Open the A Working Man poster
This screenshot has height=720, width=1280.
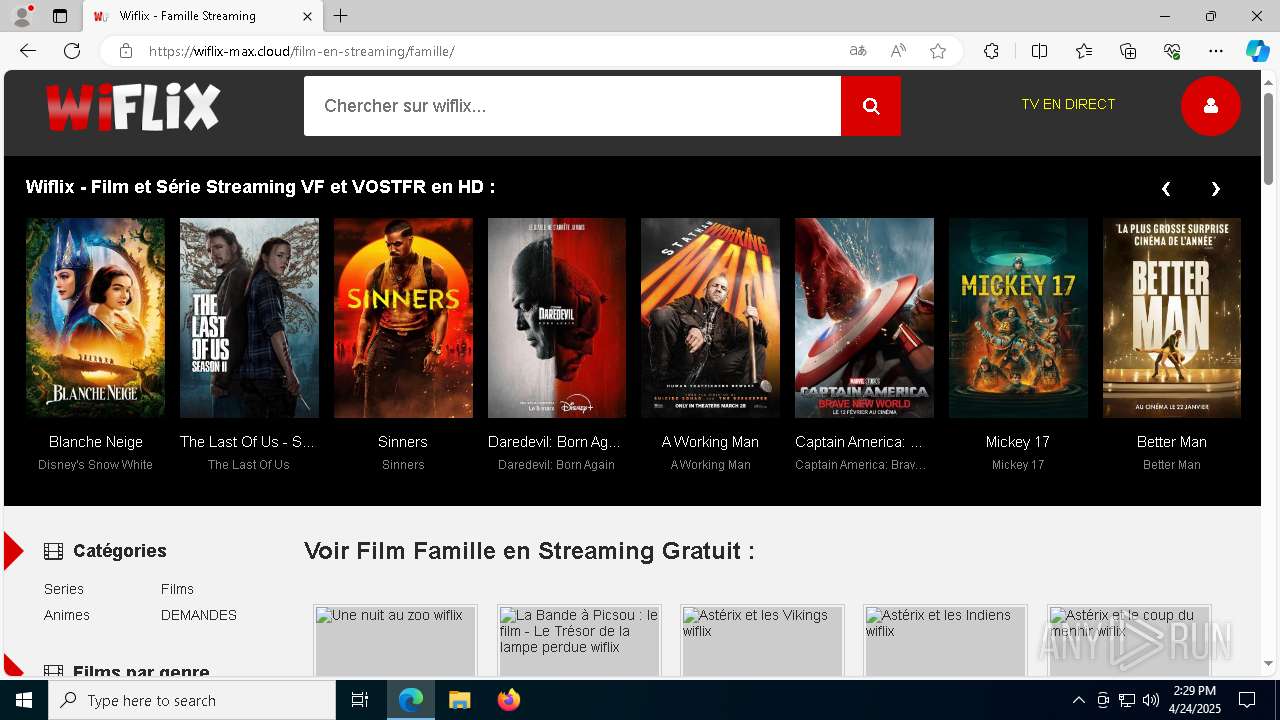710,318
